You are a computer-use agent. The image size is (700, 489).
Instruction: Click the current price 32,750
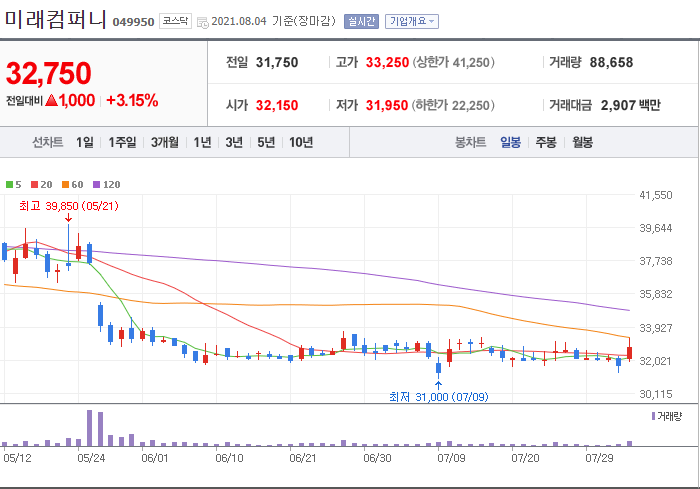(x=49, y=73)
